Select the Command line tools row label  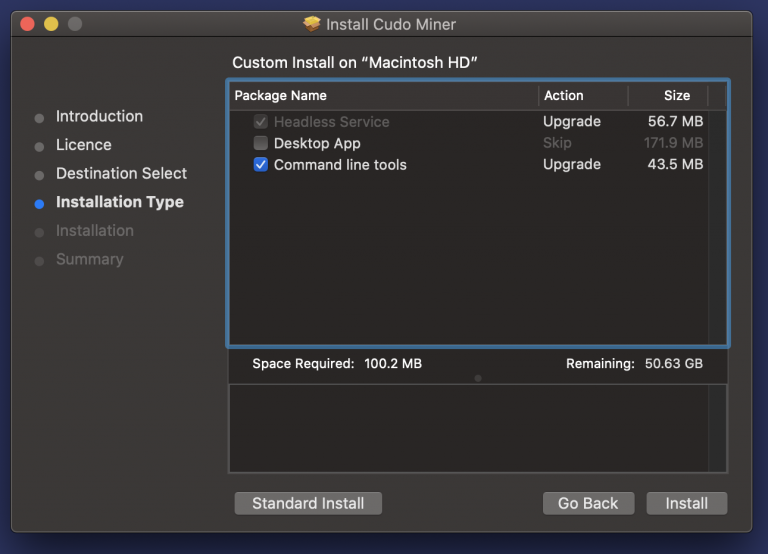tap(340, 165)
